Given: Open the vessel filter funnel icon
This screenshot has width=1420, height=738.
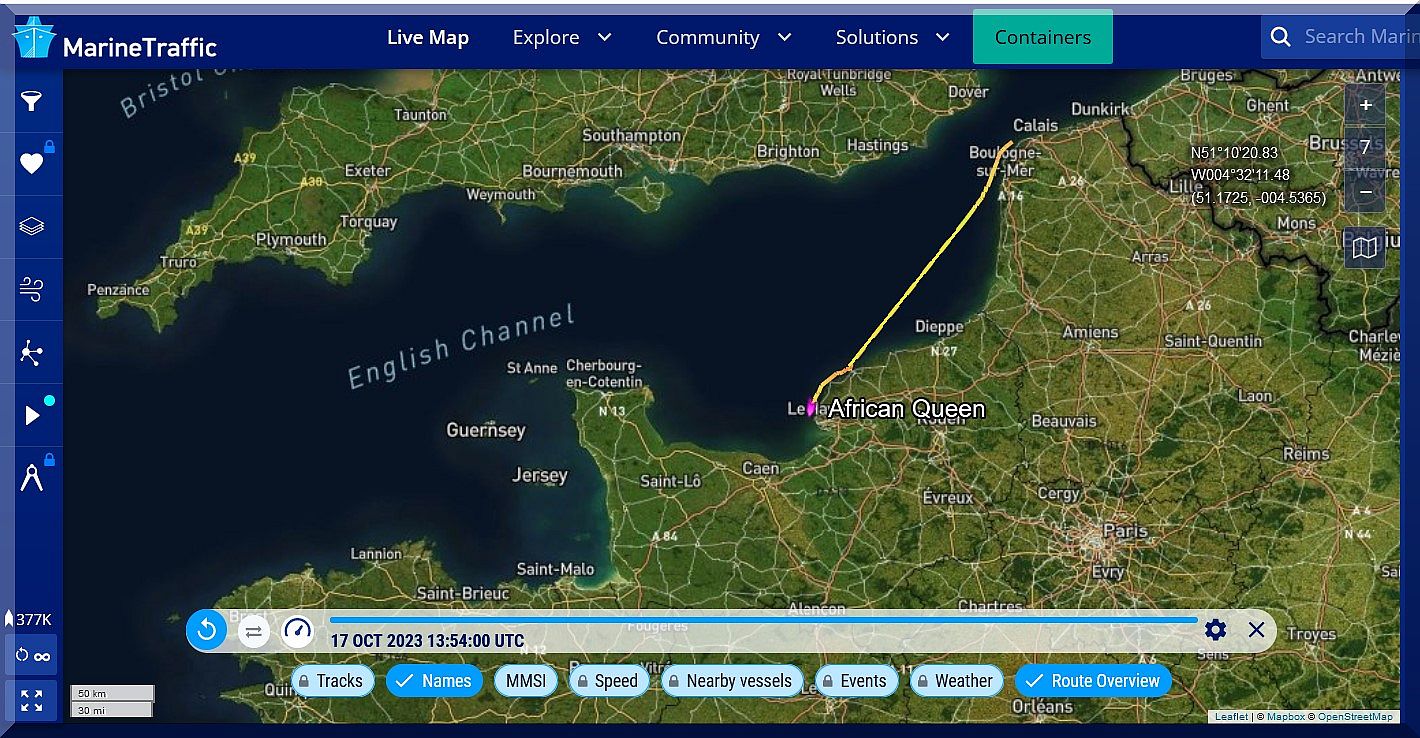Looking at the screenshot, I should tap(32, 101).
